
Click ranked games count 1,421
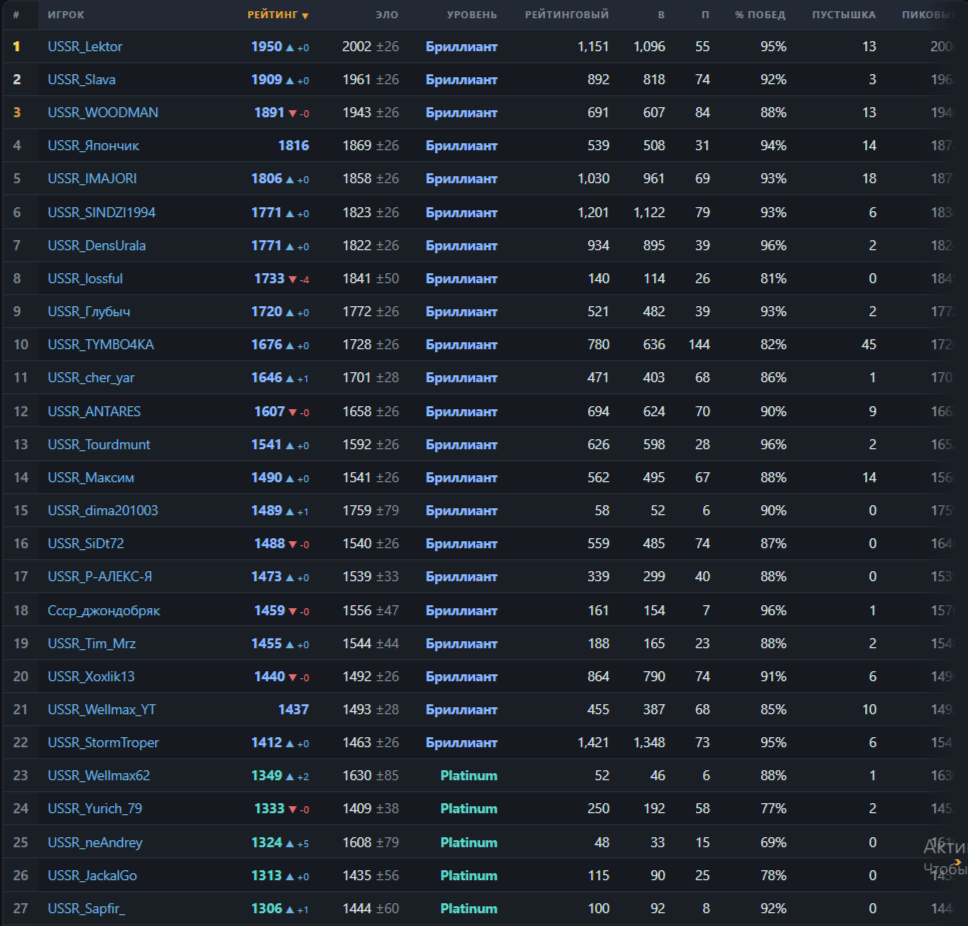[593, 743]
